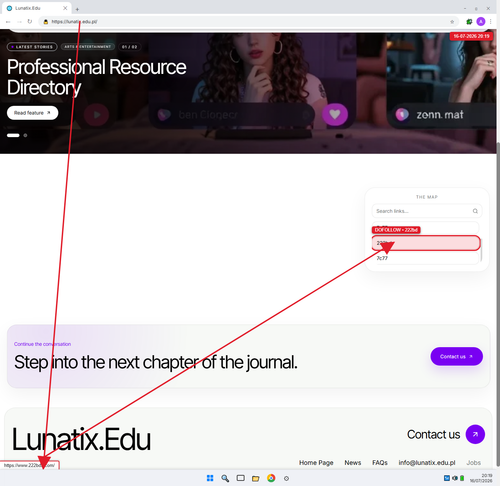Open File Explorer from taskbar
Image resolution: width=500 pixels, height=486 pixels.
click(x=256, y=478)
